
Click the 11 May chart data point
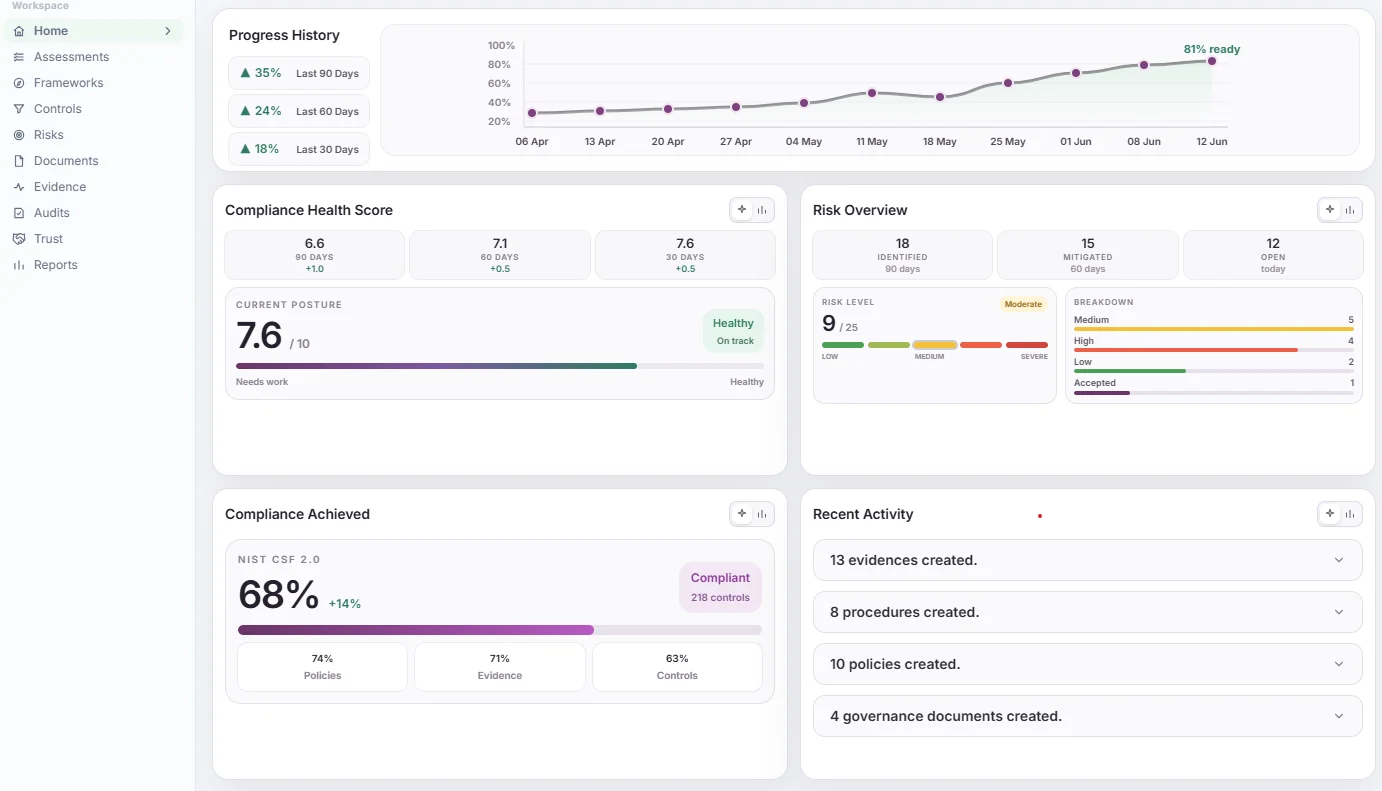coord(872,93)
